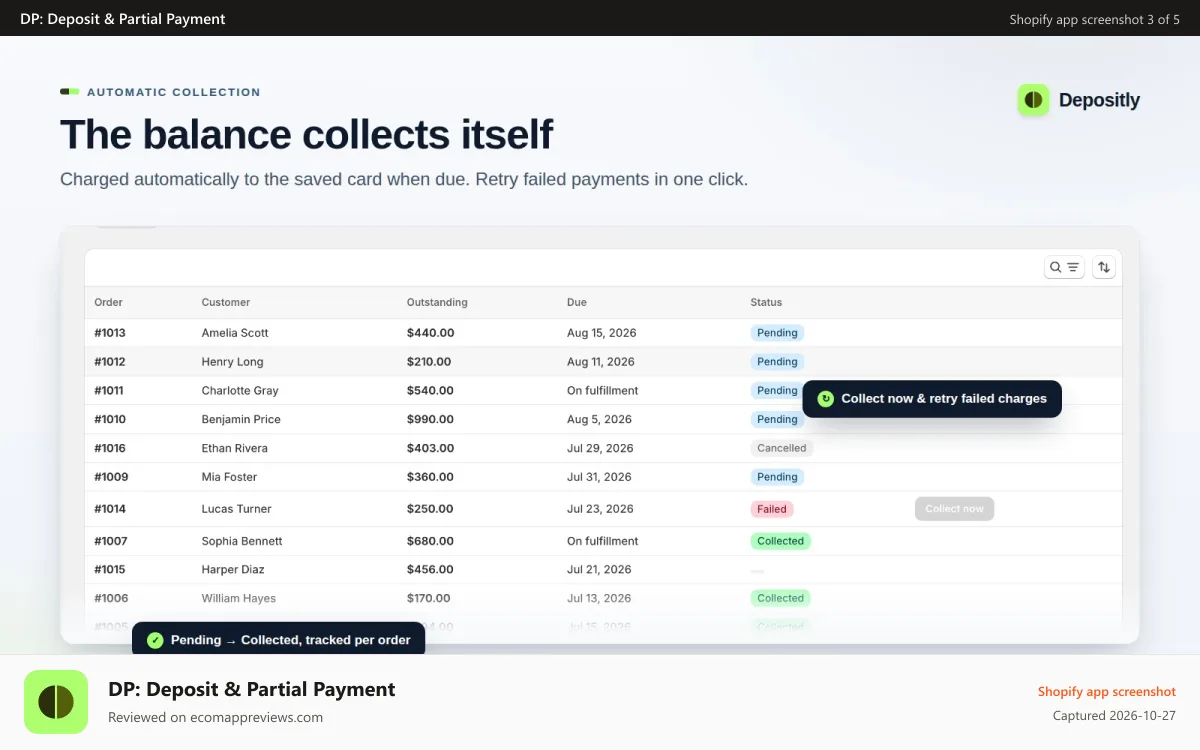Image resolution: width=1200 pixels, height=750 pixels.
Task: Click customer Lucas Turner
Action: (x=236, y=509)
